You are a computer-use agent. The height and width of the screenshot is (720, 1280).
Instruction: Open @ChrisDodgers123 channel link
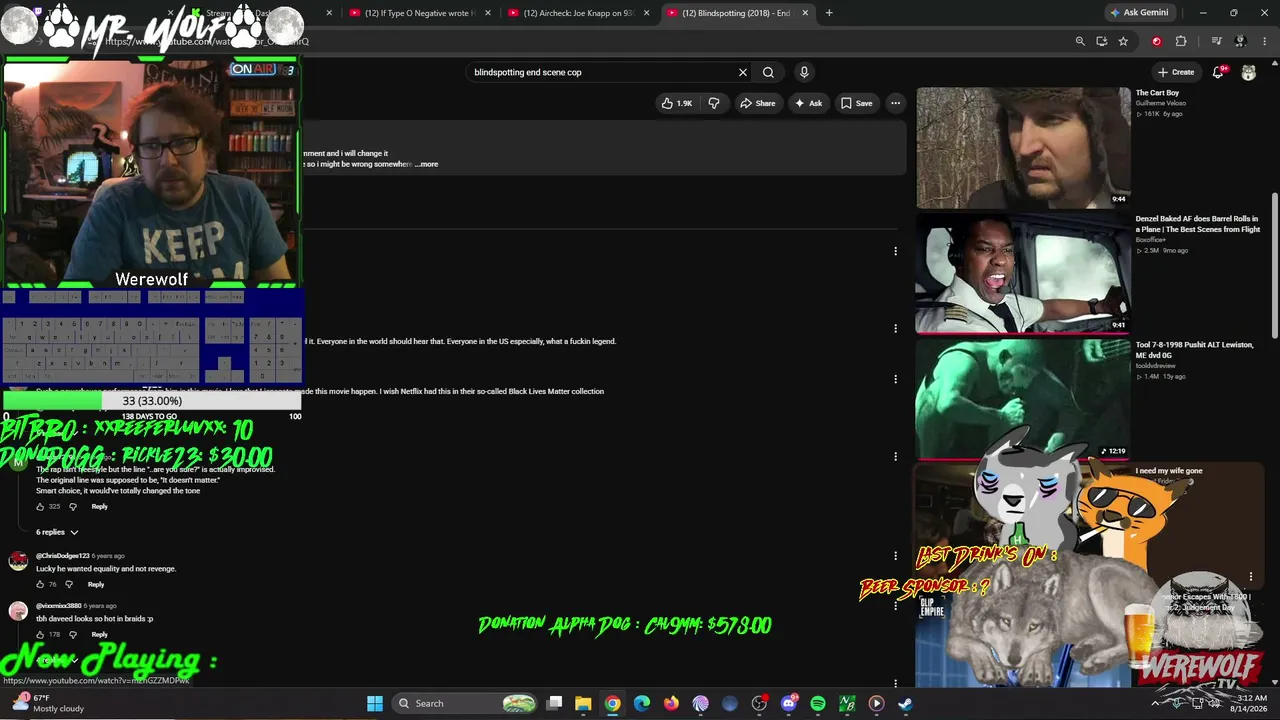click(x=63, y=556)
